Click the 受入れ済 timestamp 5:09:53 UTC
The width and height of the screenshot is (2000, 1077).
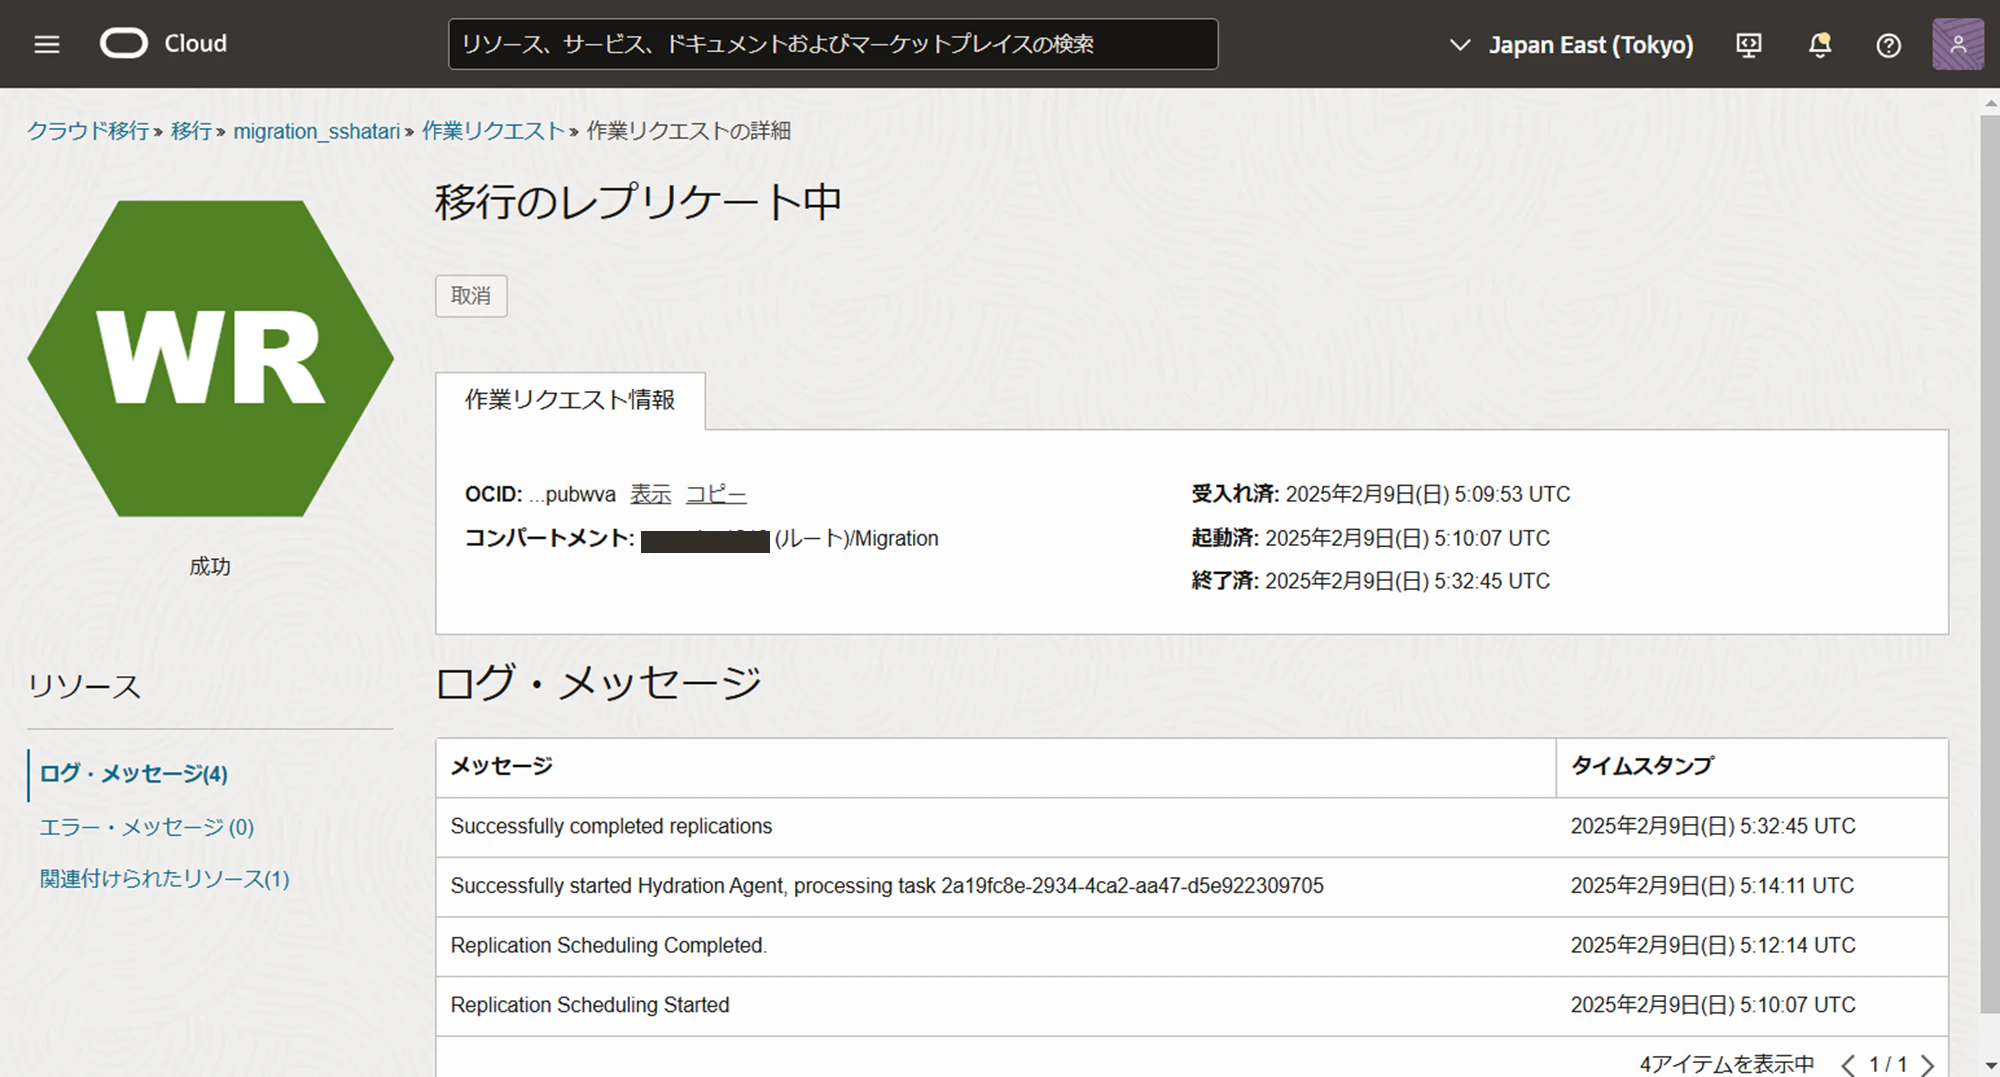click(1428, 494)
